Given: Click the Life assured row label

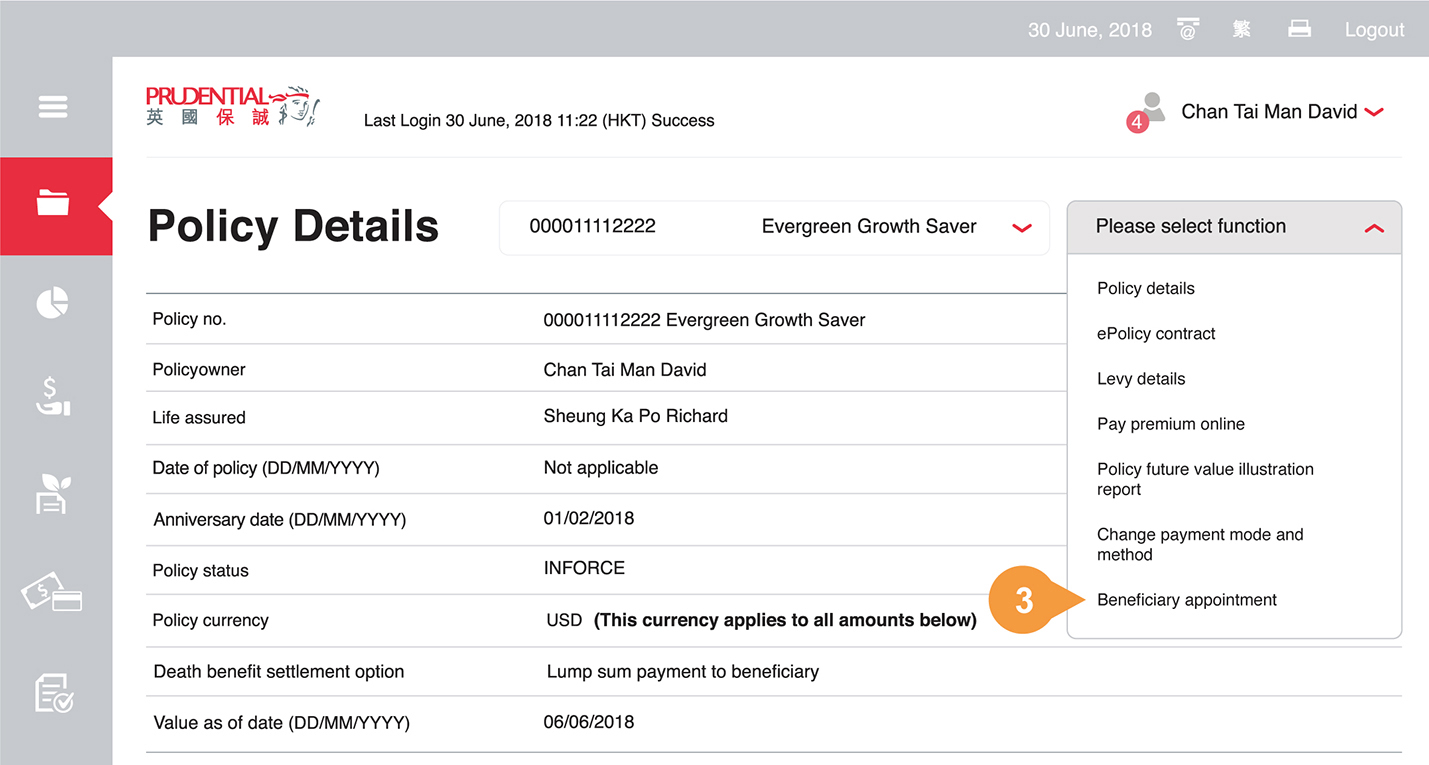Looking at the screenshot, I should click(199, 418).
